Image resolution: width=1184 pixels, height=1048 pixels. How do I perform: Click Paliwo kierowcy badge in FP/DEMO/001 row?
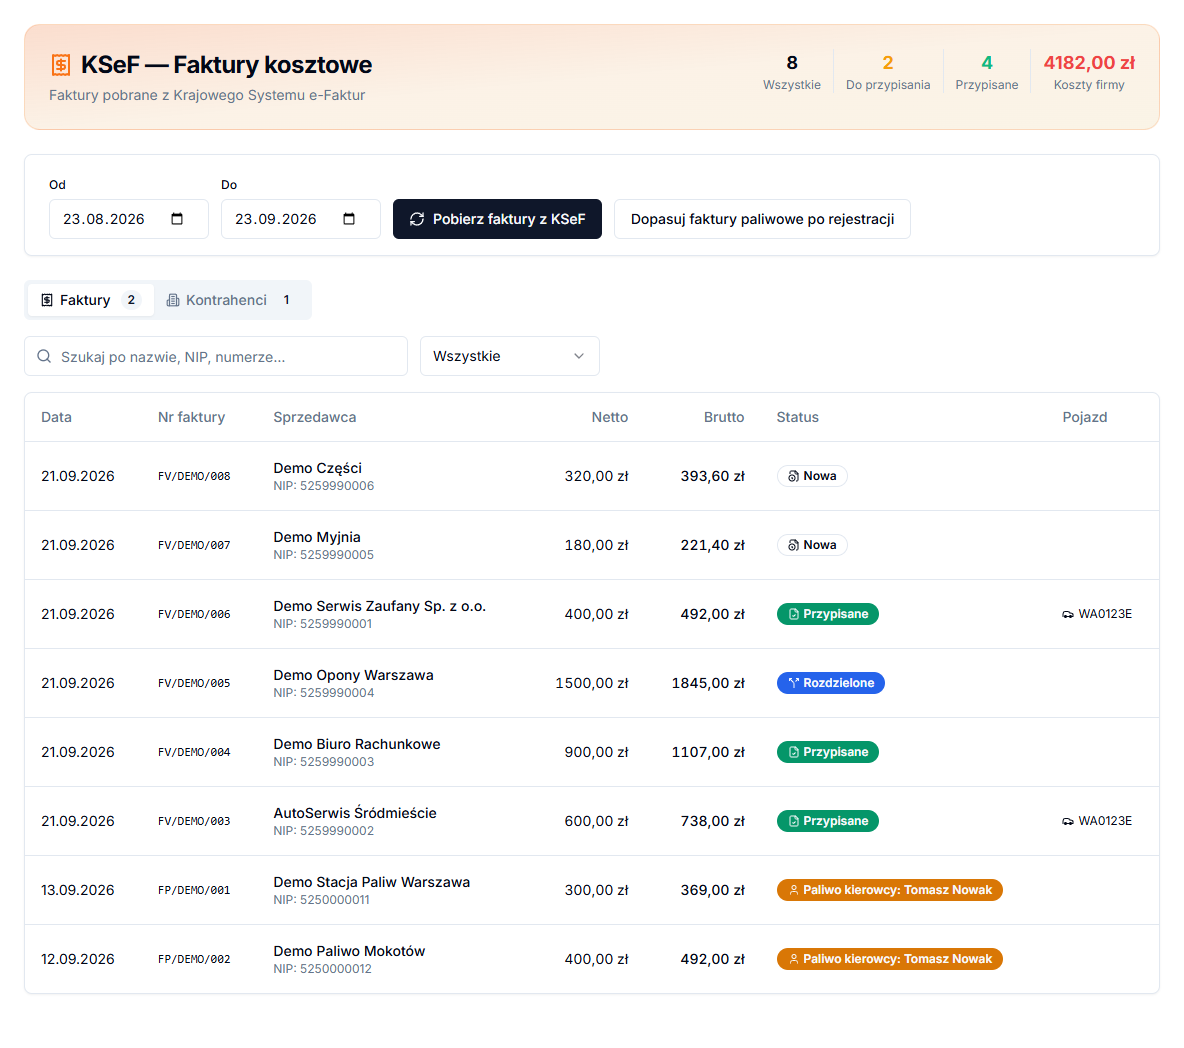(x=890, y=890)
